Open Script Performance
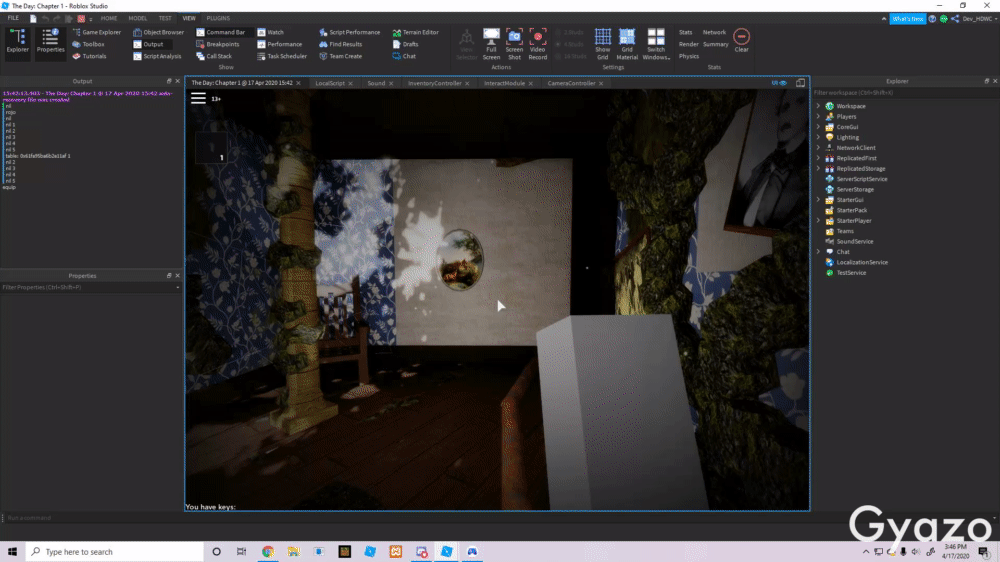Screen dimensions: 1000x562 [349, 32]
